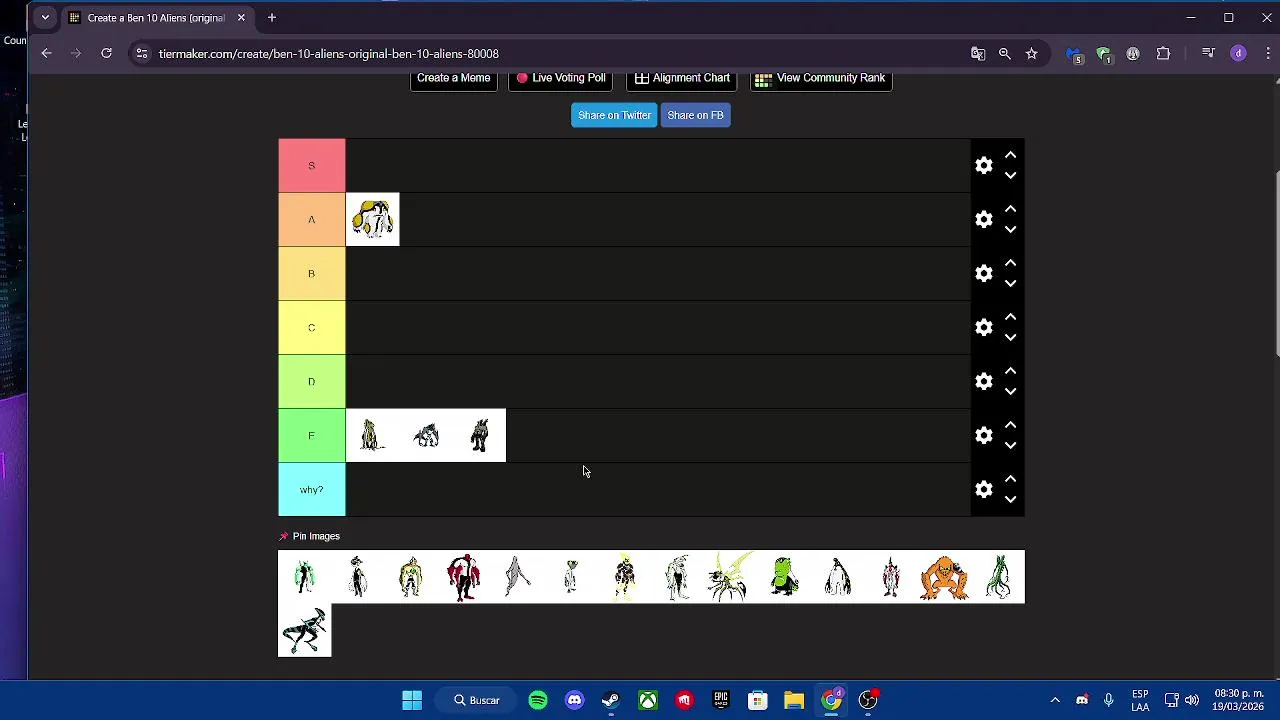Move A tier row up with arrow

coord(1010,209)
